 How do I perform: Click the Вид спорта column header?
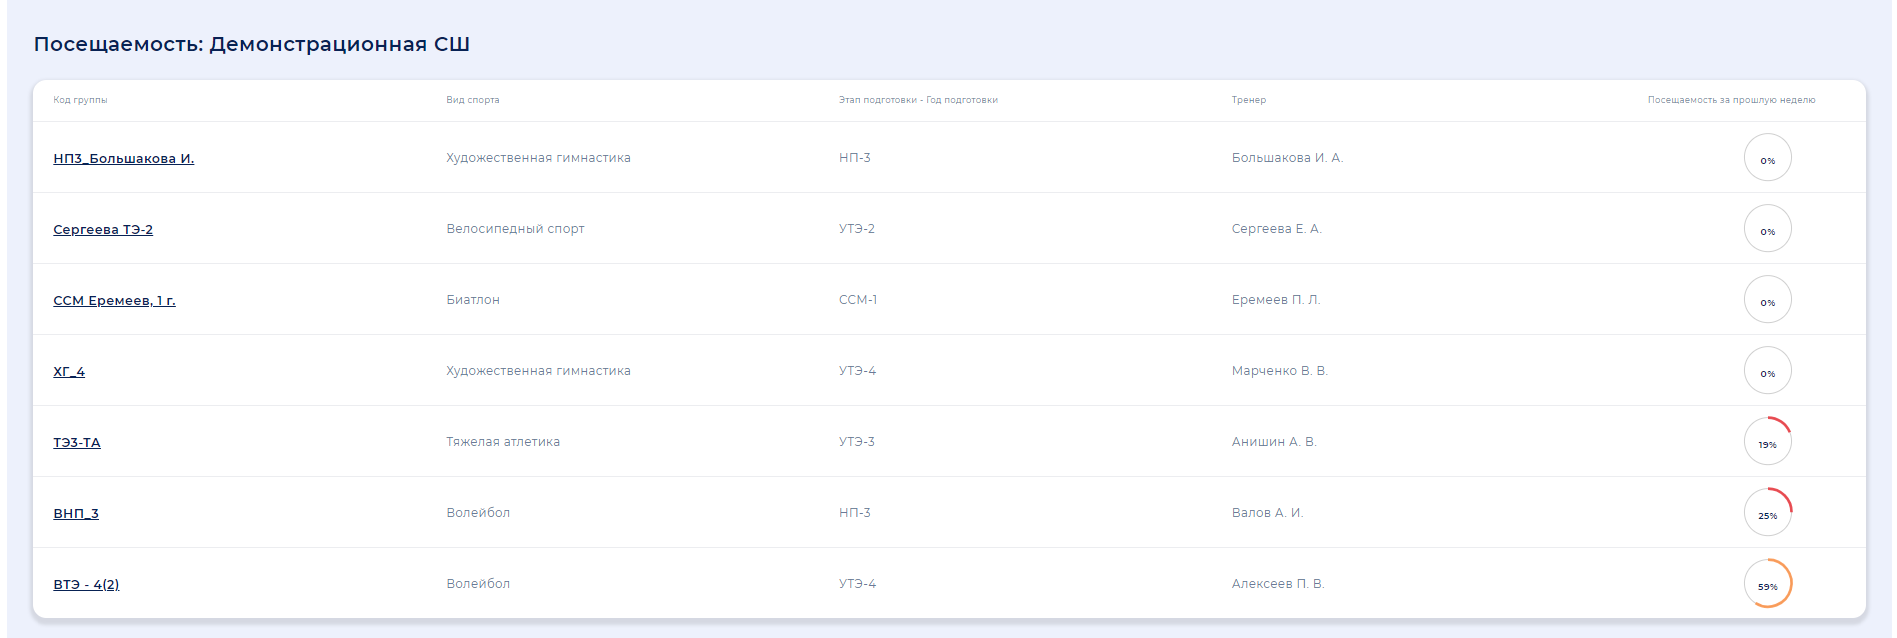pos(472,100)
